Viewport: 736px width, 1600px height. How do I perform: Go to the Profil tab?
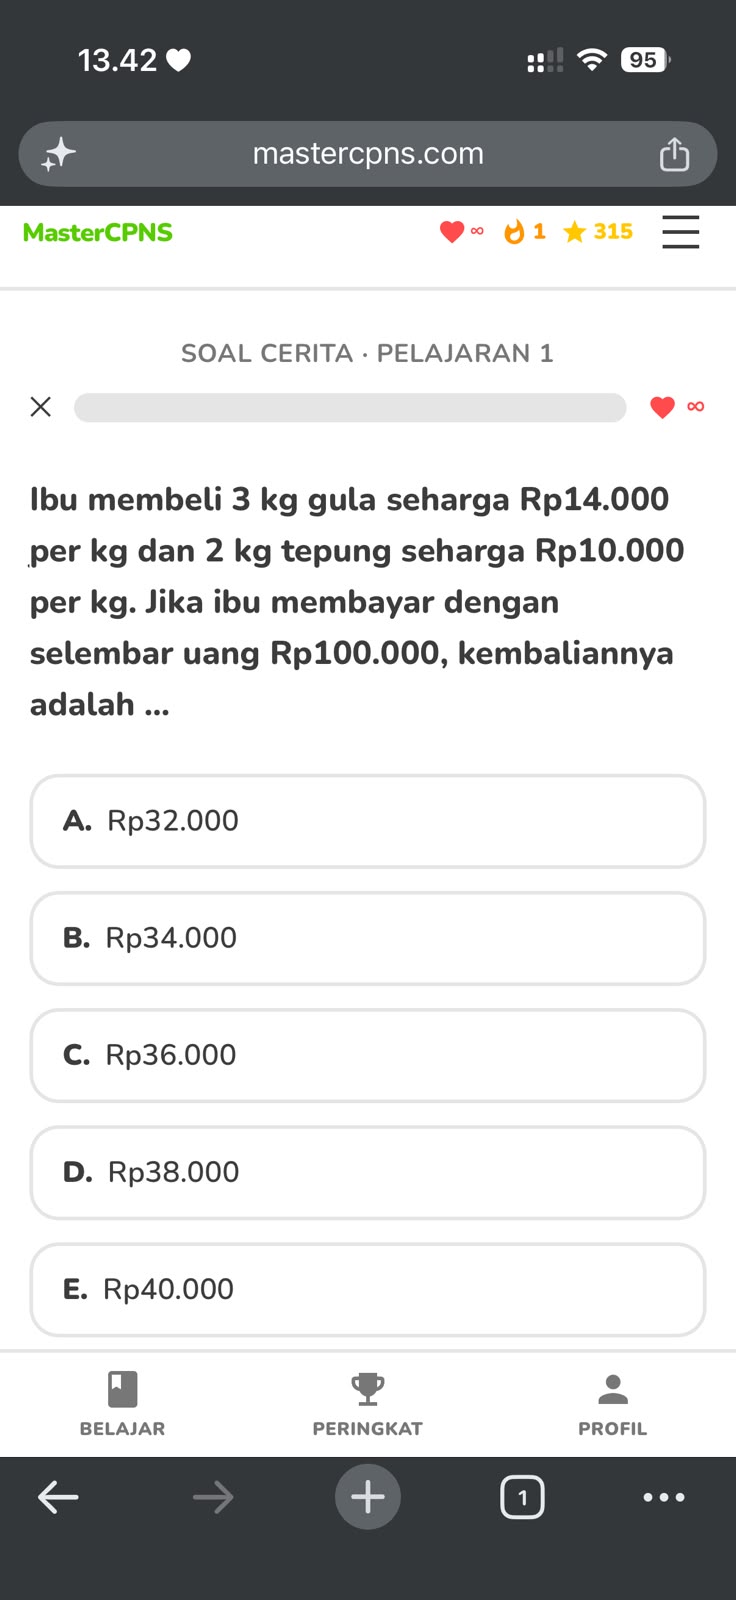pyautogui.click(x=613, y=1404)
